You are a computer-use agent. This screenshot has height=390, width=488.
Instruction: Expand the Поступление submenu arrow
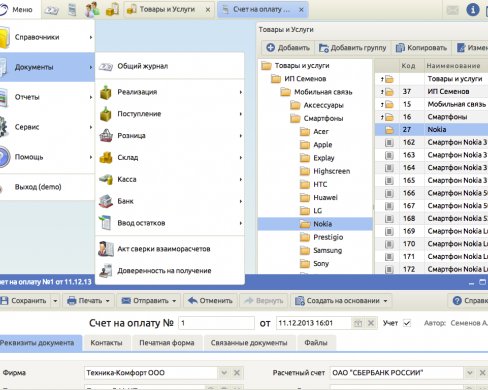(x=240, y=114)
